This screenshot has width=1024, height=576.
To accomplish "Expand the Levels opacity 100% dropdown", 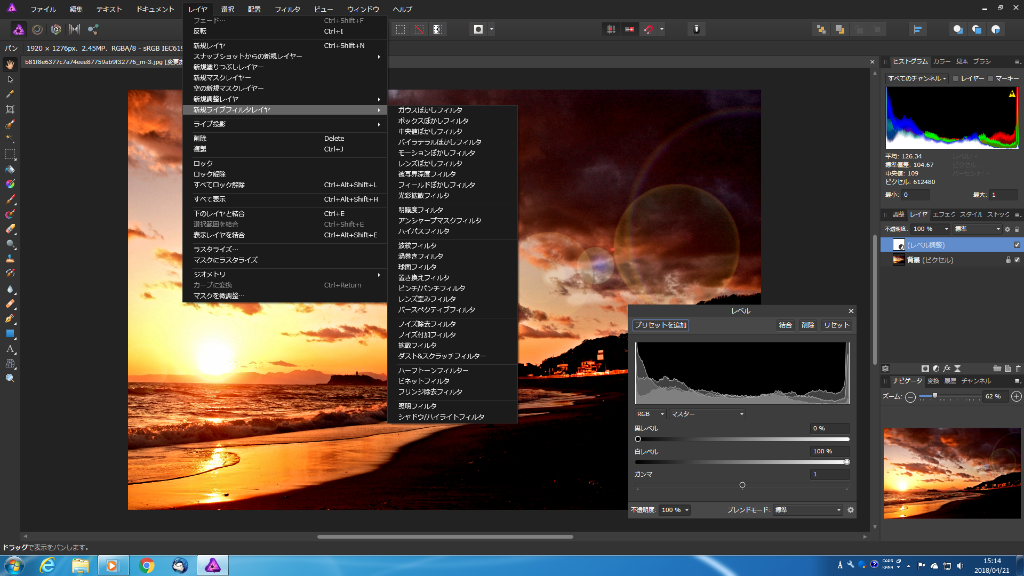I will pos(674,510).
